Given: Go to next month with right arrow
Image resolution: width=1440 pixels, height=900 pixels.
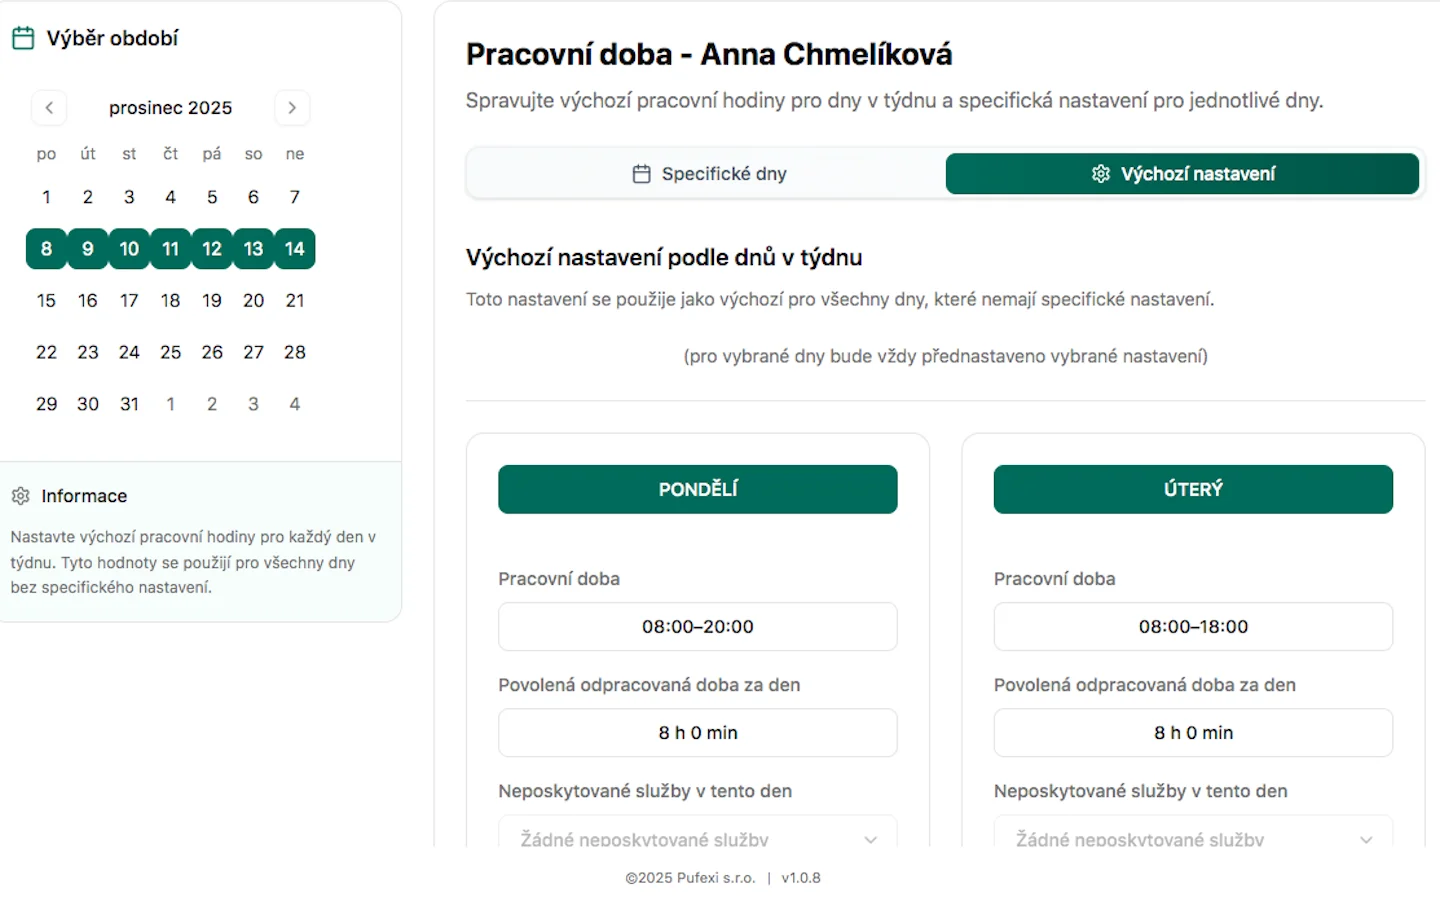Looking at the screenshot, I should [x=292, y=107].
